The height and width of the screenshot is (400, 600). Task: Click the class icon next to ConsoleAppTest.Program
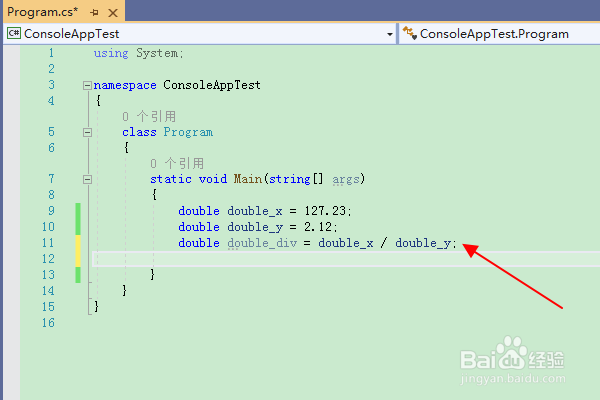[409, 33]
